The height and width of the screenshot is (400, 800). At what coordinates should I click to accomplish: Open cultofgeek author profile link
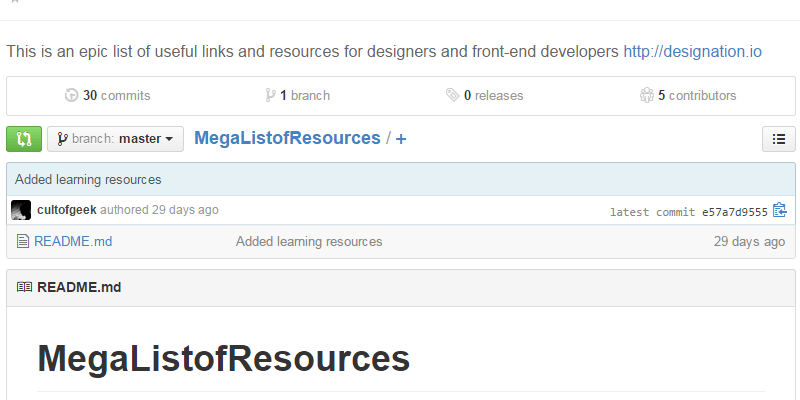click(66, 210)
